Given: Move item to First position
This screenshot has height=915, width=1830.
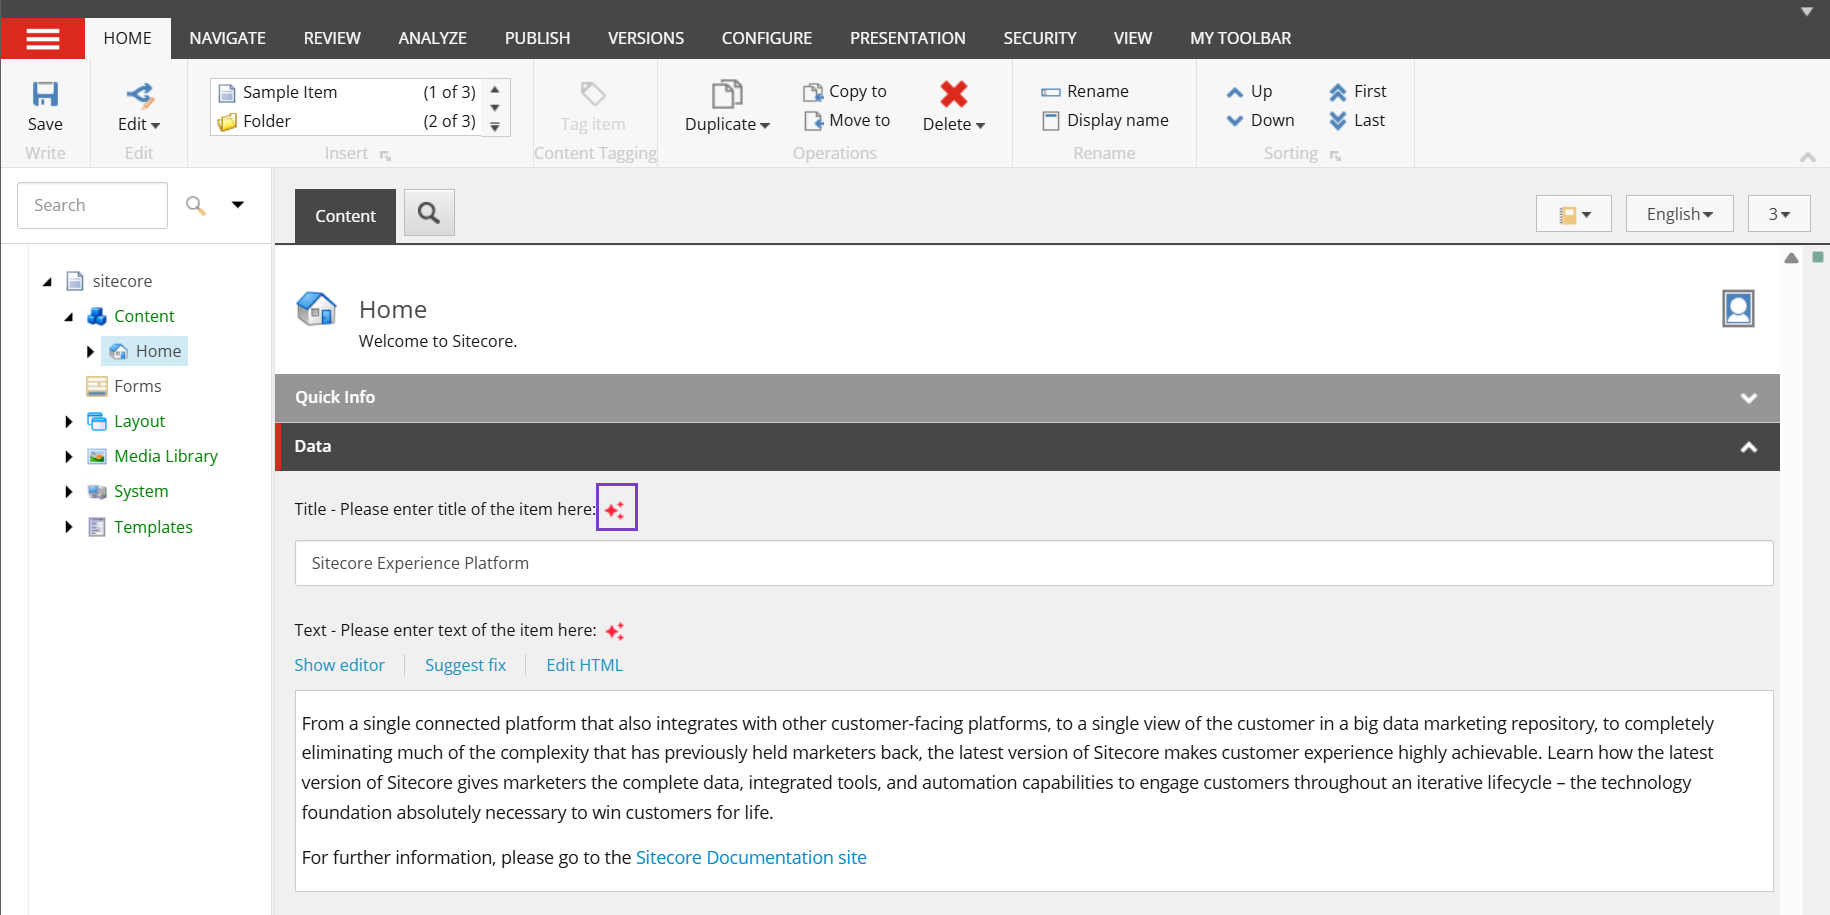Looking at the screenshot, I should click(1357, 91).
